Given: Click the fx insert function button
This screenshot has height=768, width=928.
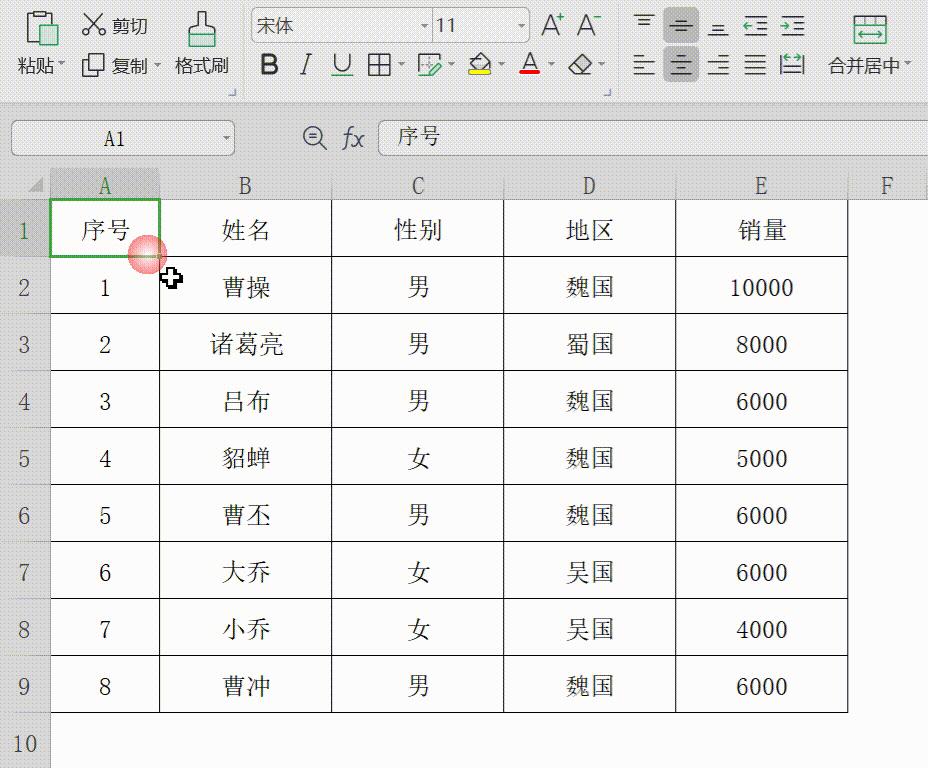Looking at the screenshot, I should (352, 138).
